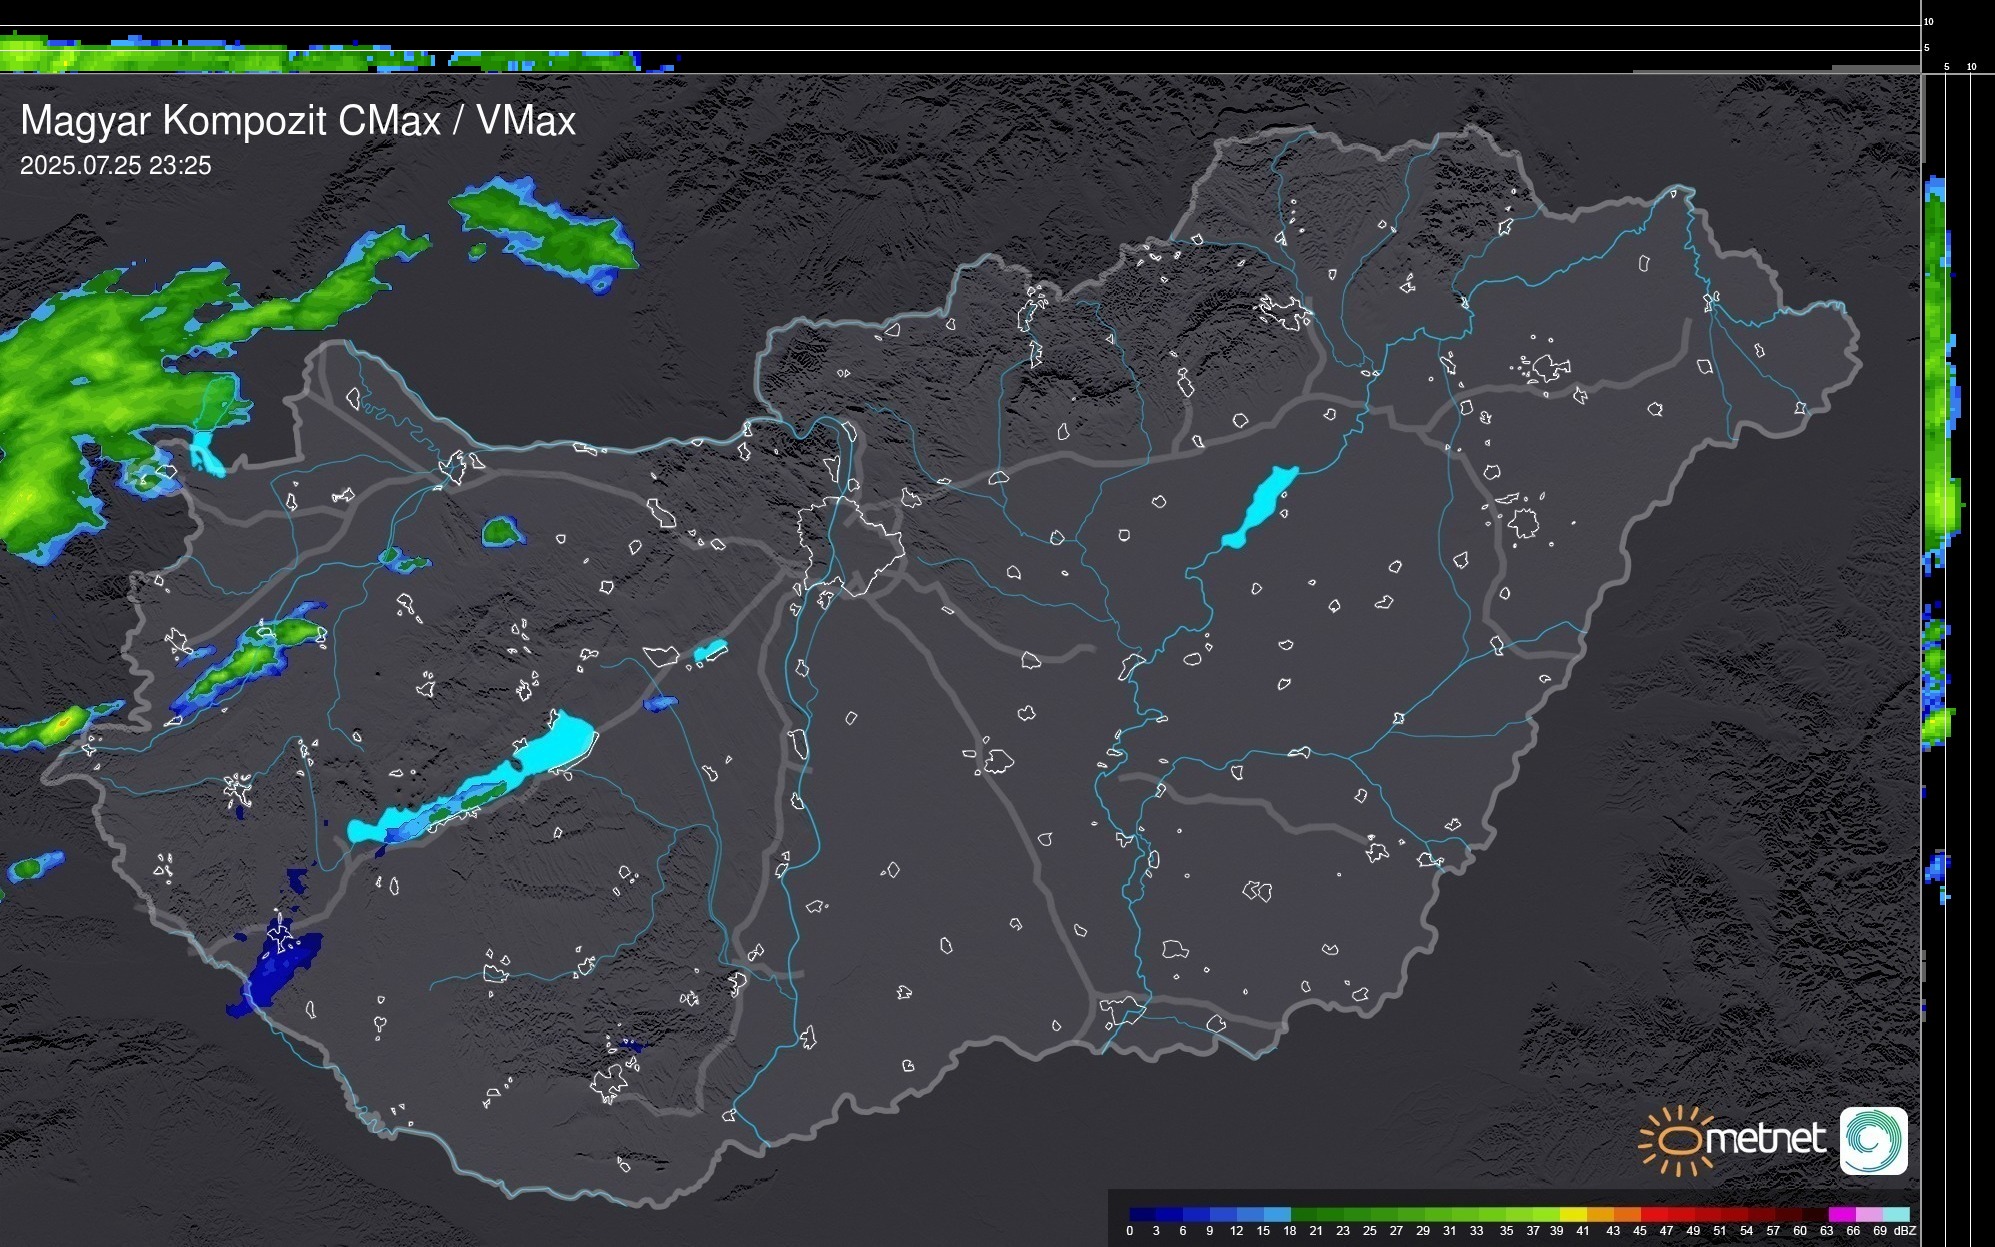Image resolution: width=1995 pixels, height=1247 pixels.
Task: Click the metnet wordmark text
Action: click(x=1765, y=1139)
